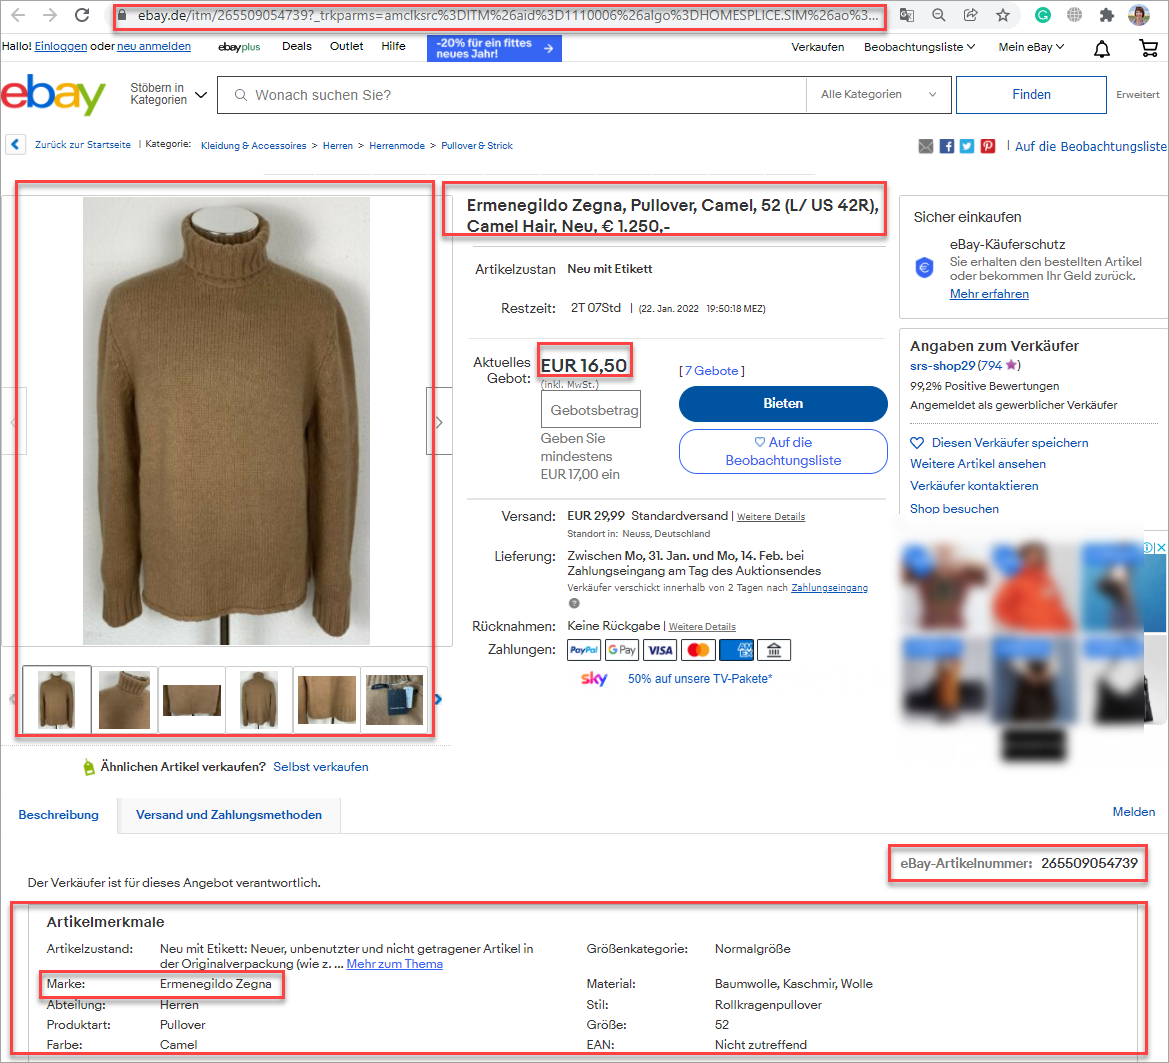Viewport: 1169px width, 1063px height.
Task: Open seller profile srs-shop29
Action: [x=942, y=365]
